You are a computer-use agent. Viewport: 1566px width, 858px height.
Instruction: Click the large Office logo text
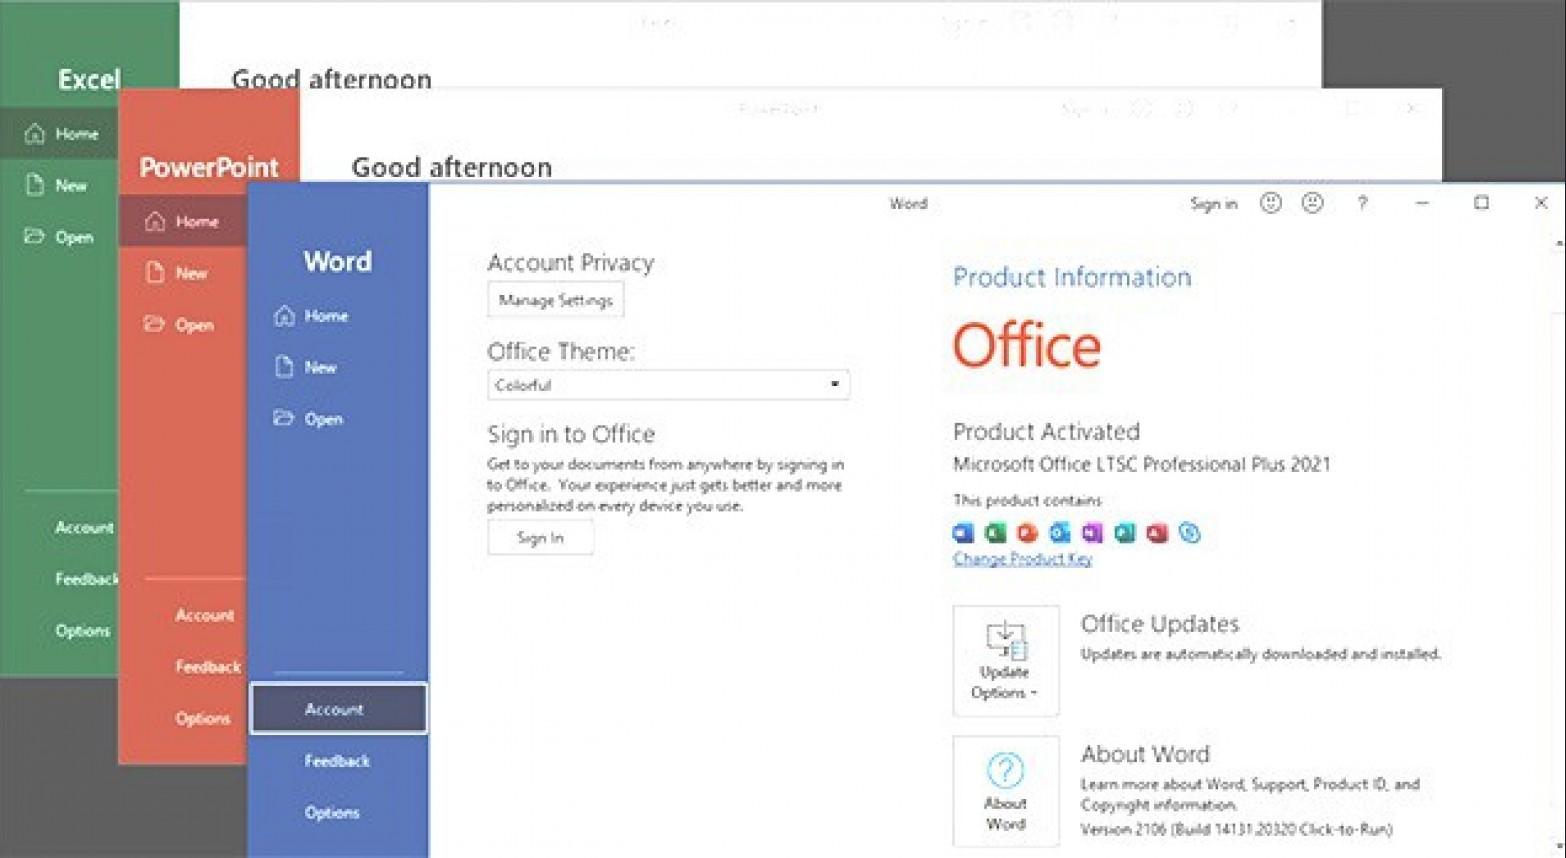[x=1027, y=345]
